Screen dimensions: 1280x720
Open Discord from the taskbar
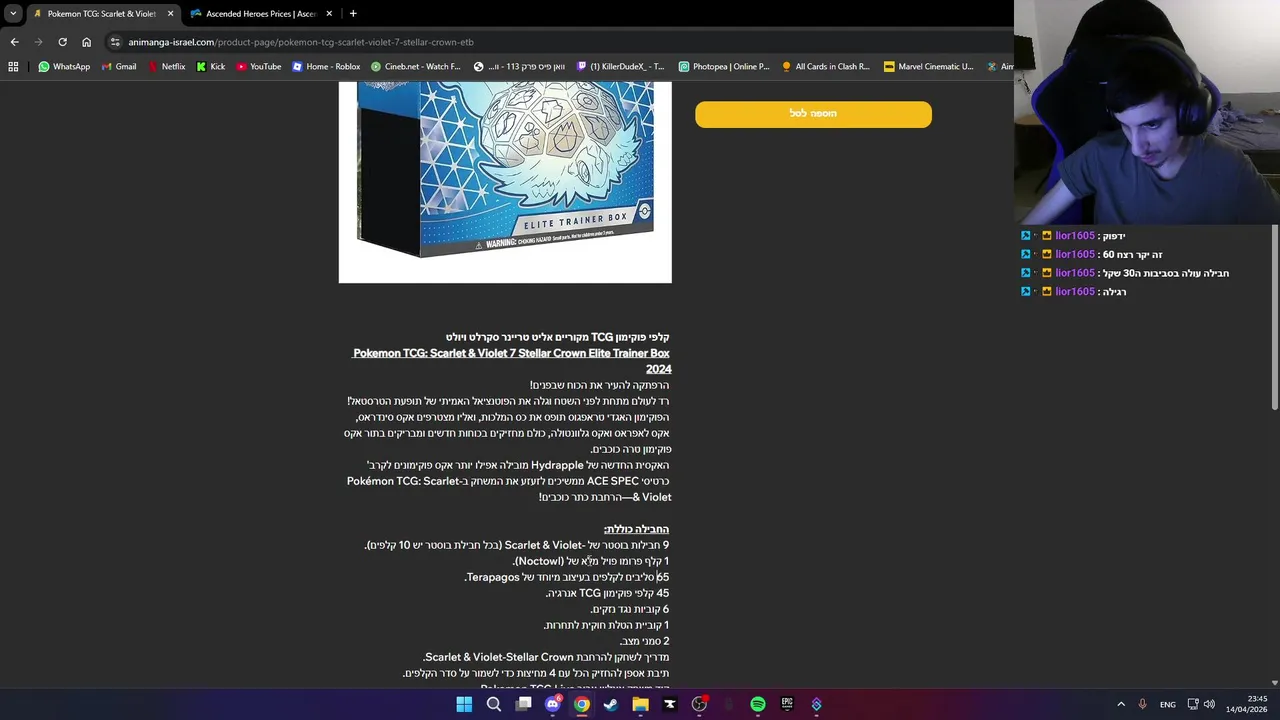[x=552, y=704]
